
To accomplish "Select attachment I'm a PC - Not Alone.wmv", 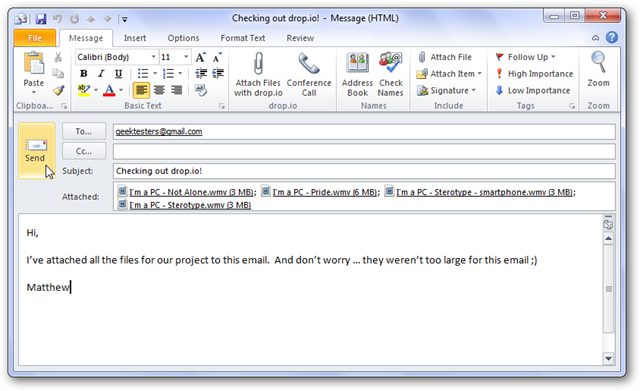I will click(x=187, y=192).
